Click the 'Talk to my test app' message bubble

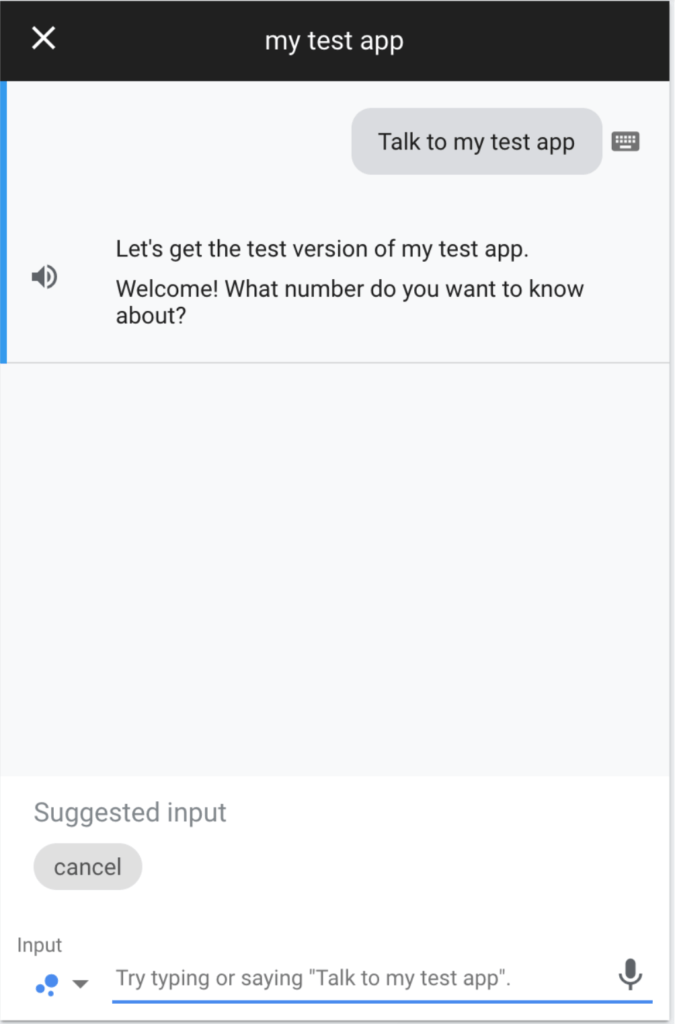[476, 142]
